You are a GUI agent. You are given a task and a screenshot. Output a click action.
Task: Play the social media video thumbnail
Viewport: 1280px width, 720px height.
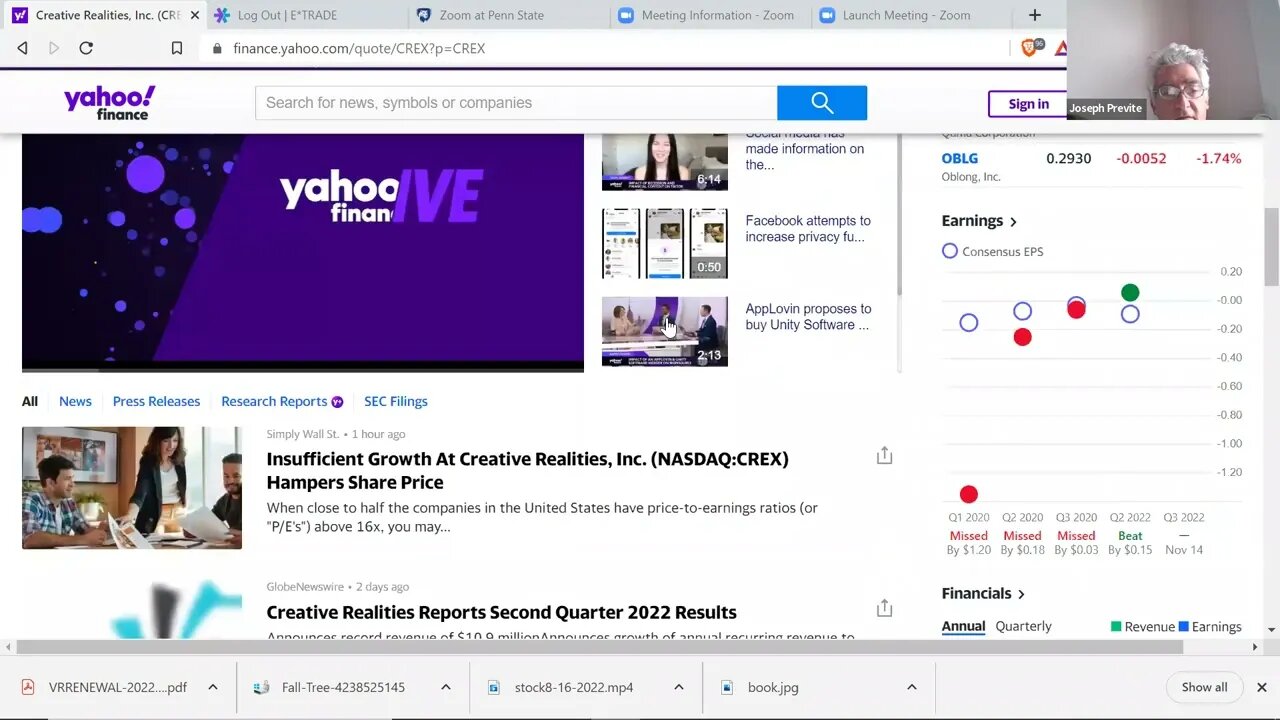(665, 162)
